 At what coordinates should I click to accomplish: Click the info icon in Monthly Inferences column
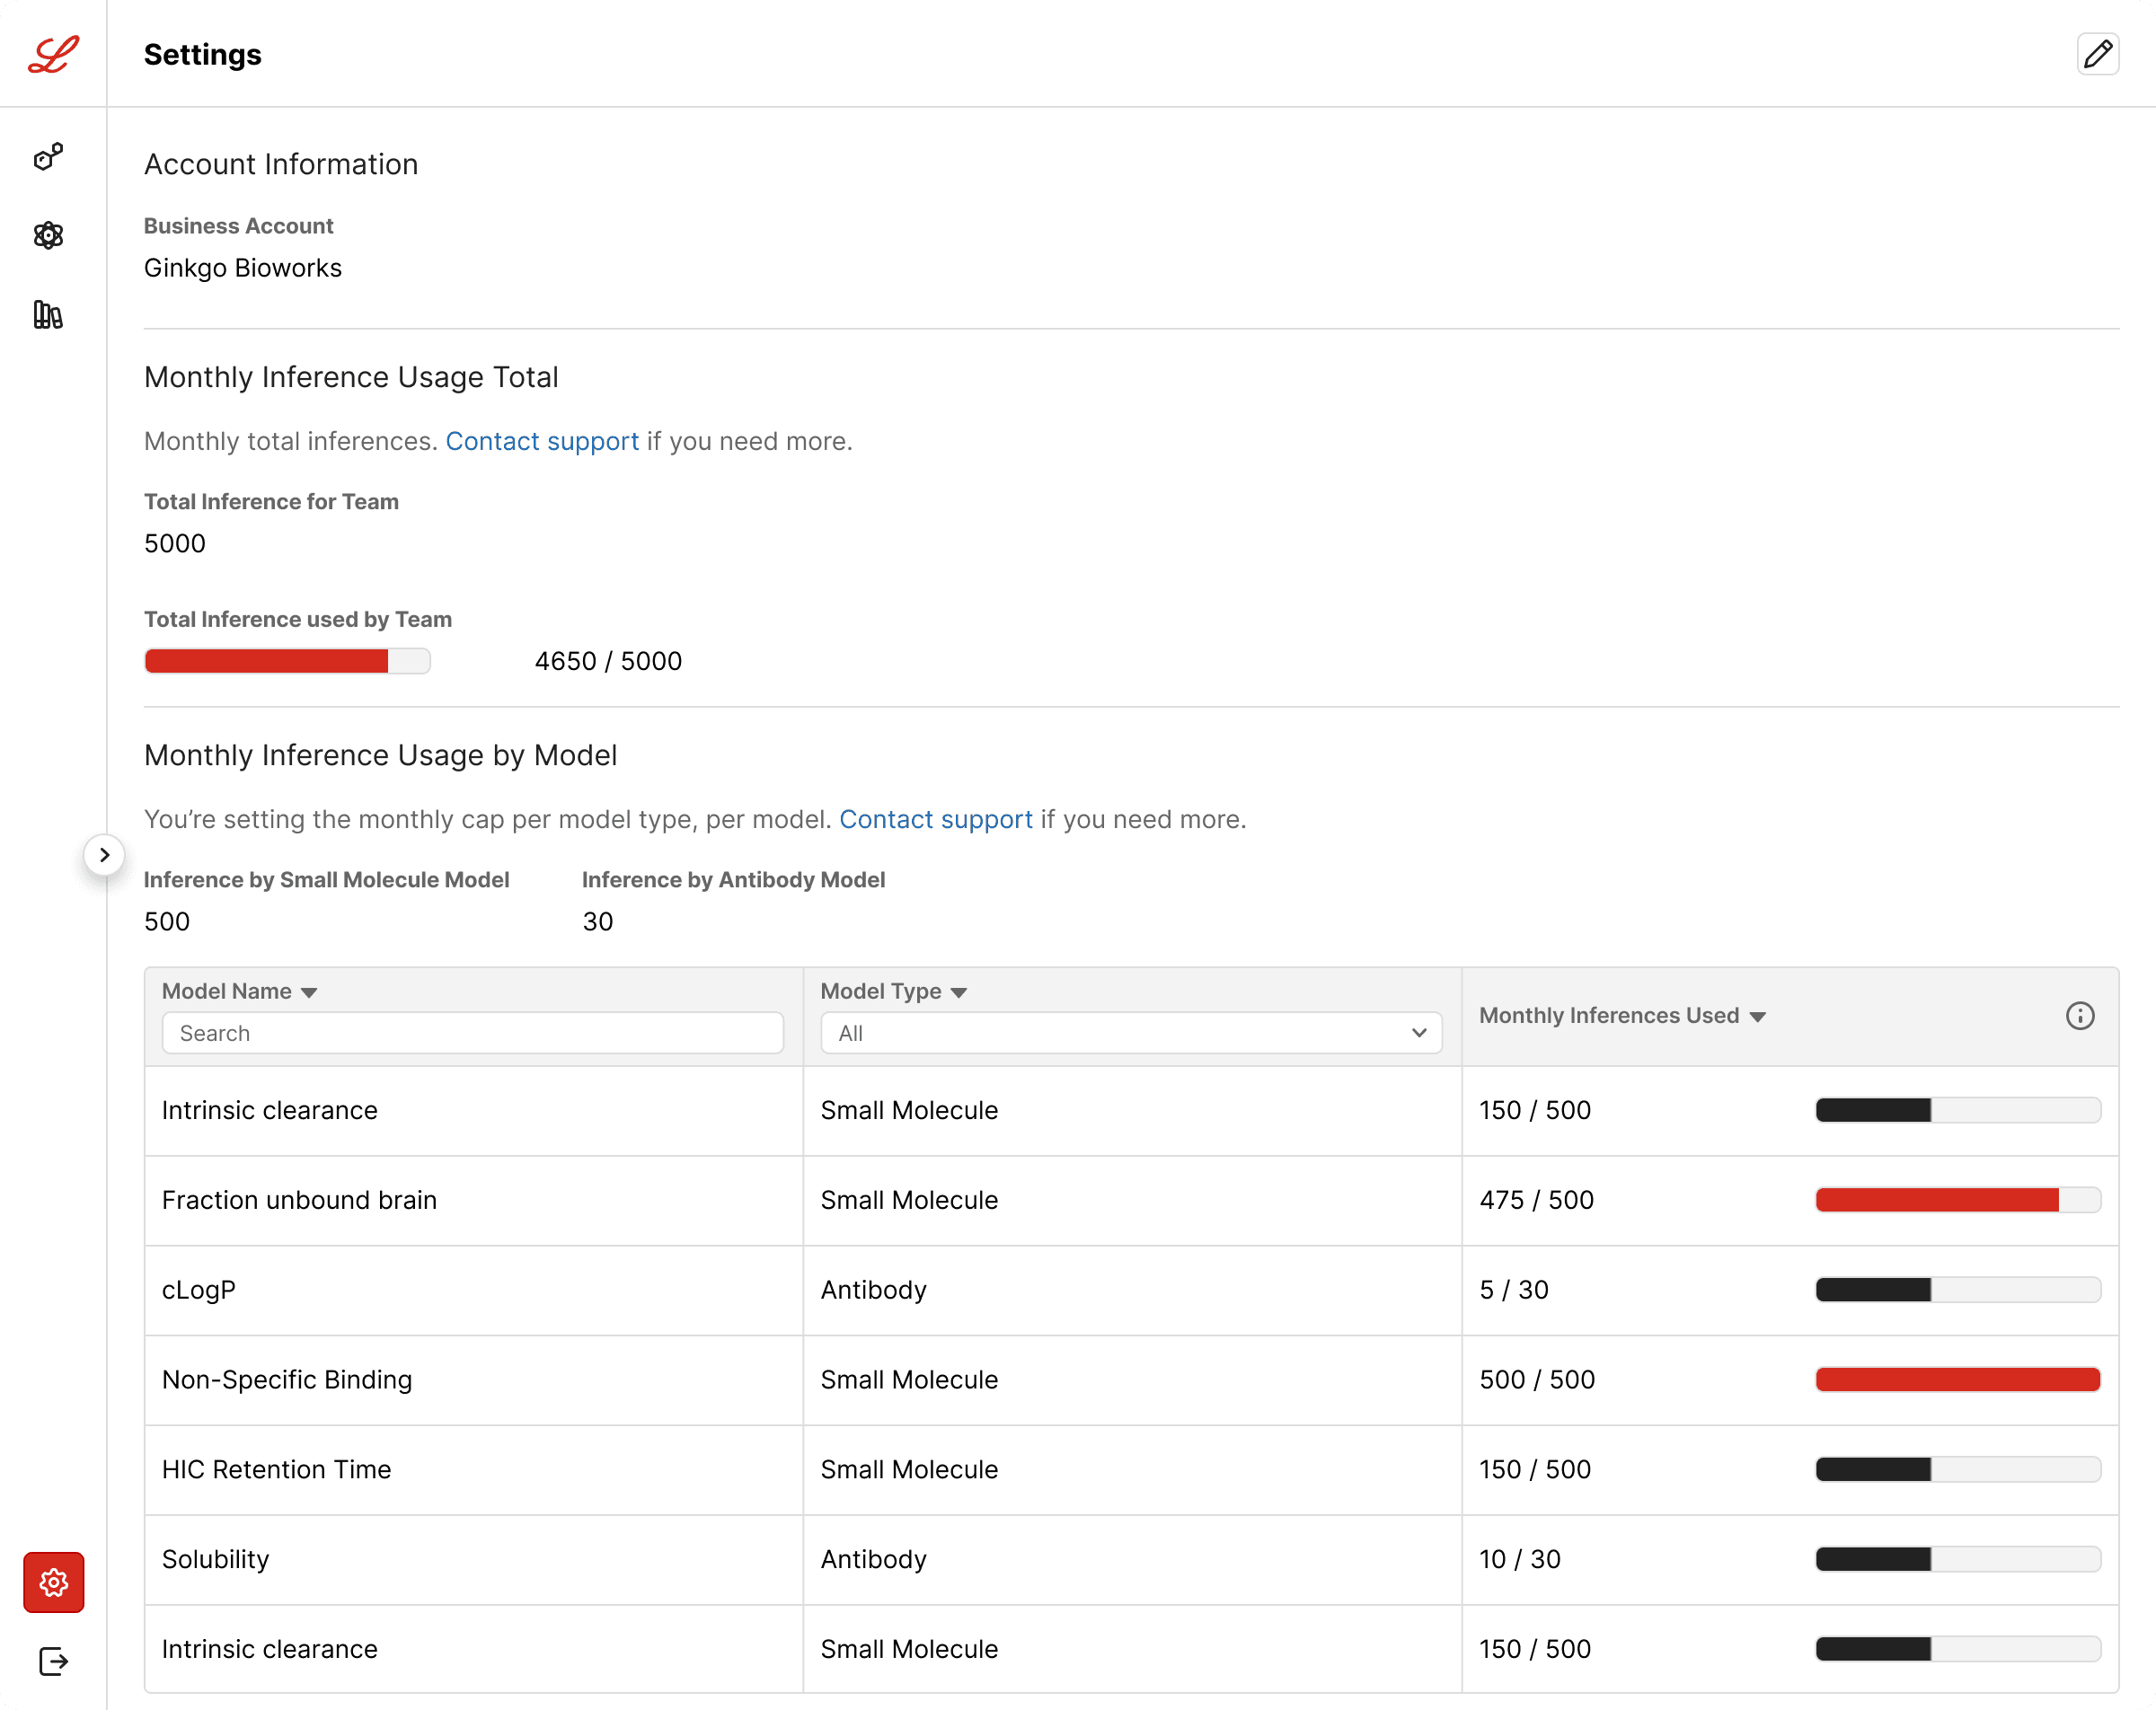[2079, 1016]
